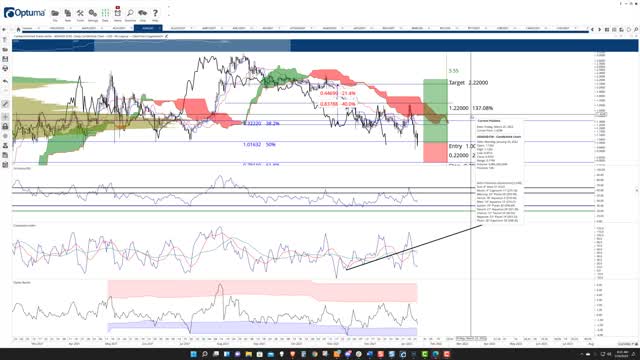Open the Settings gears icon
The height and width of the screenshot is (360, 640).
(93, 14)
